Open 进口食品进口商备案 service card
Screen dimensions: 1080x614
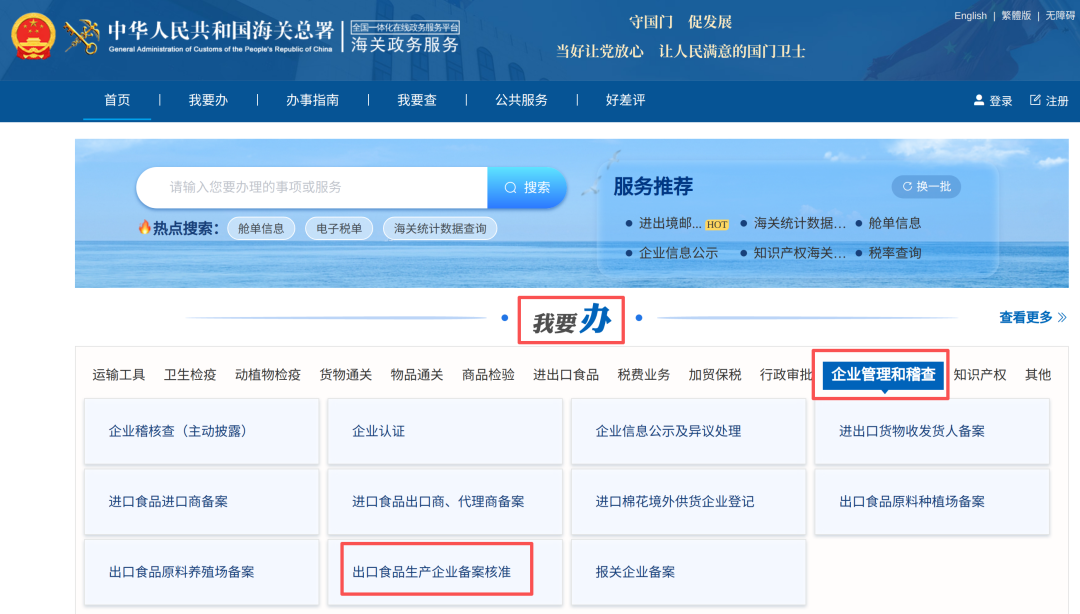tap(202, 502)
